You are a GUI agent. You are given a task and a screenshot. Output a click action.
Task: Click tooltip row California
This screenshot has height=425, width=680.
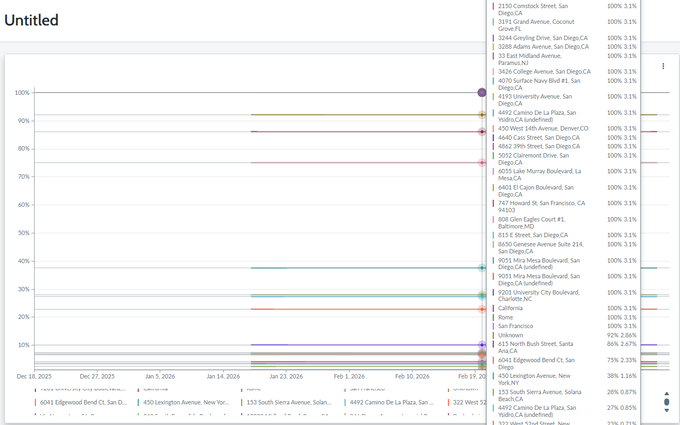point(565,308)
